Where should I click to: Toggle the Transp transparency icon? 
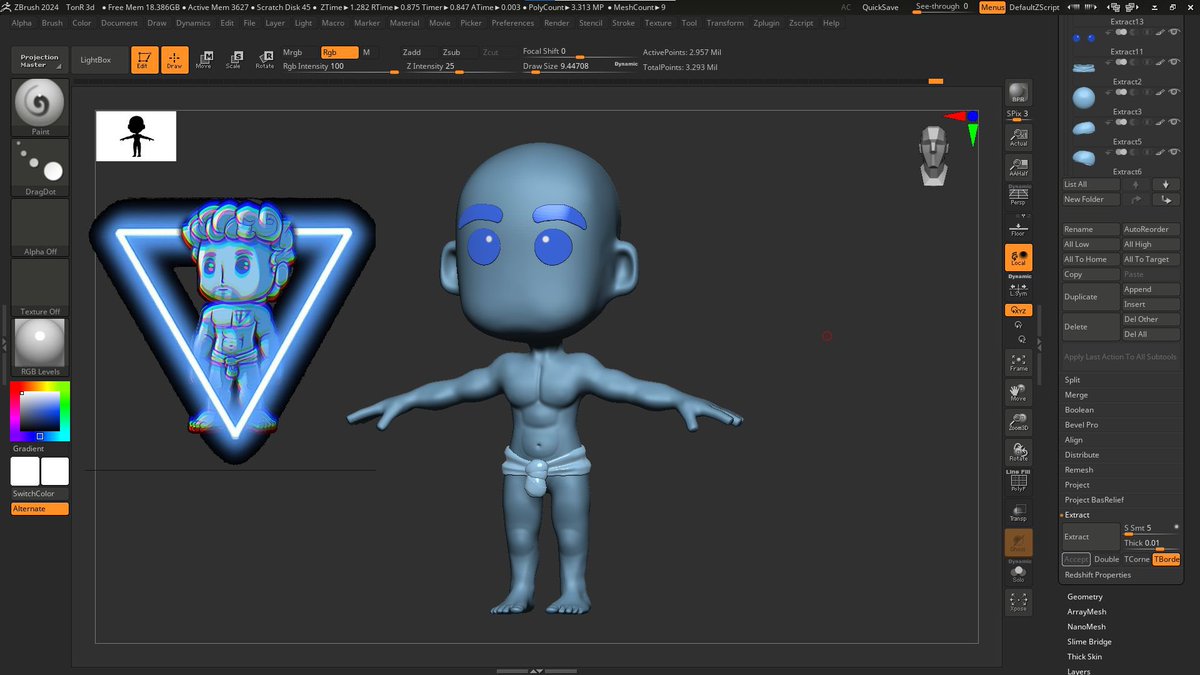1018,512
